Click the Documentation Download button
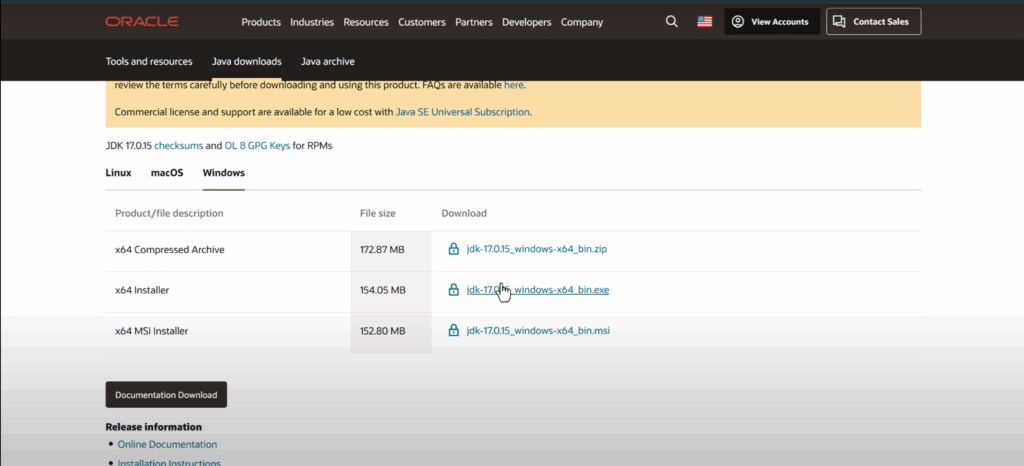 pyautogui.click(x=166, y=395)
